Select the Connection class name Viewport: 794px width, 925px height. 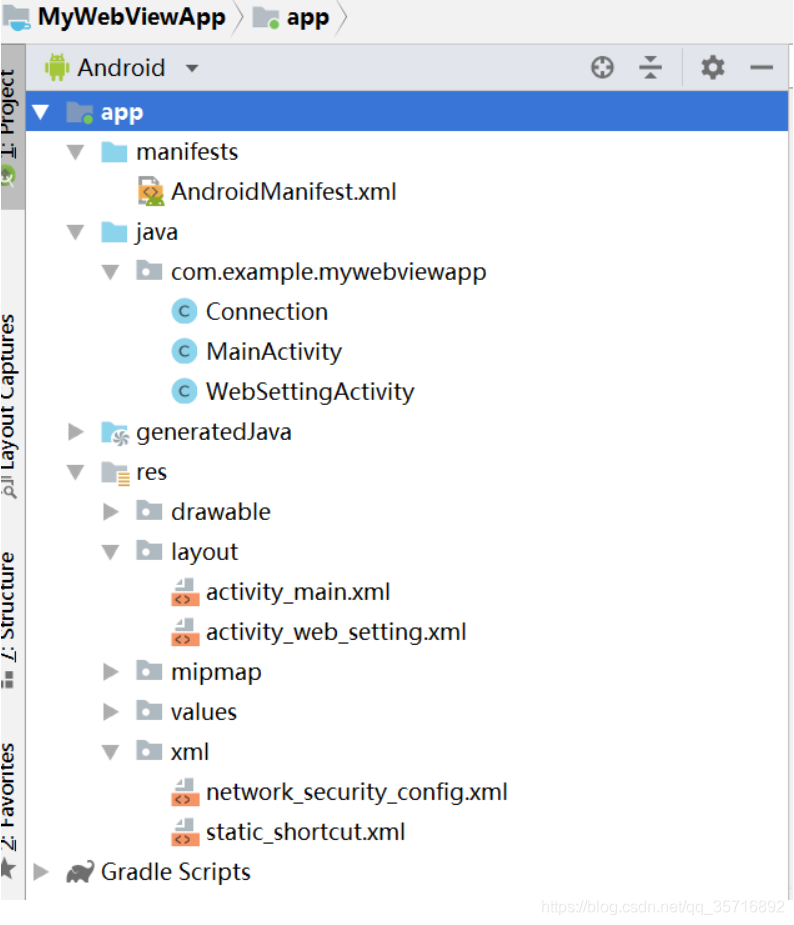tap(267, 311)
